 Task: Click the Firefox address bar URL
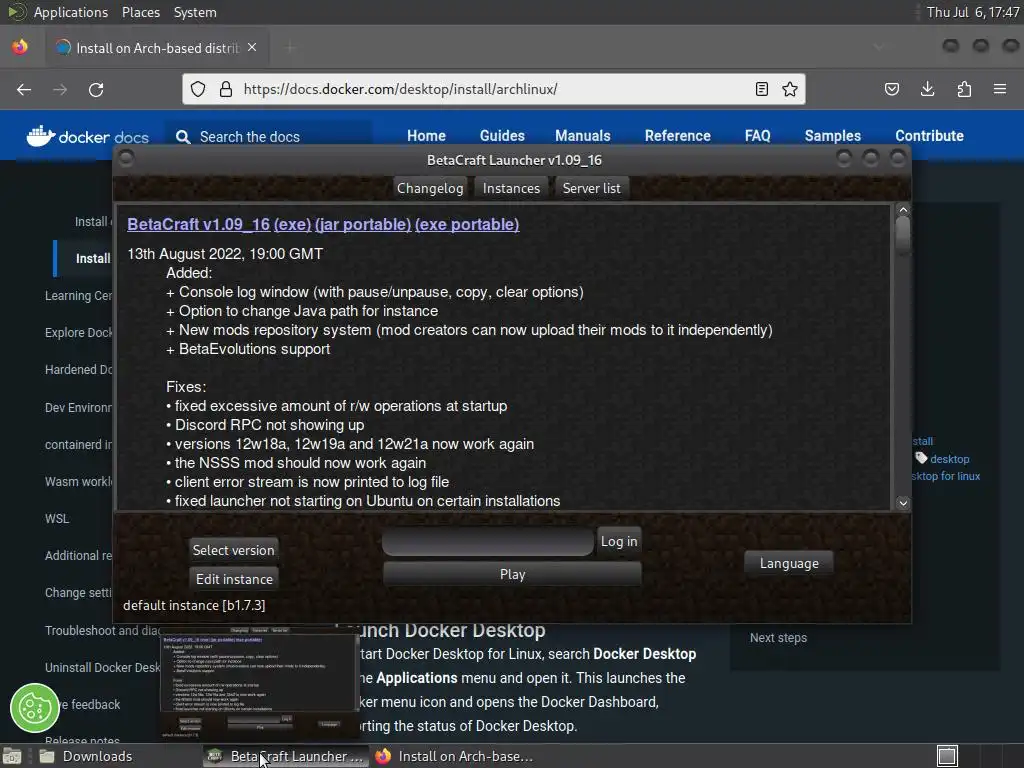[400, 89]
